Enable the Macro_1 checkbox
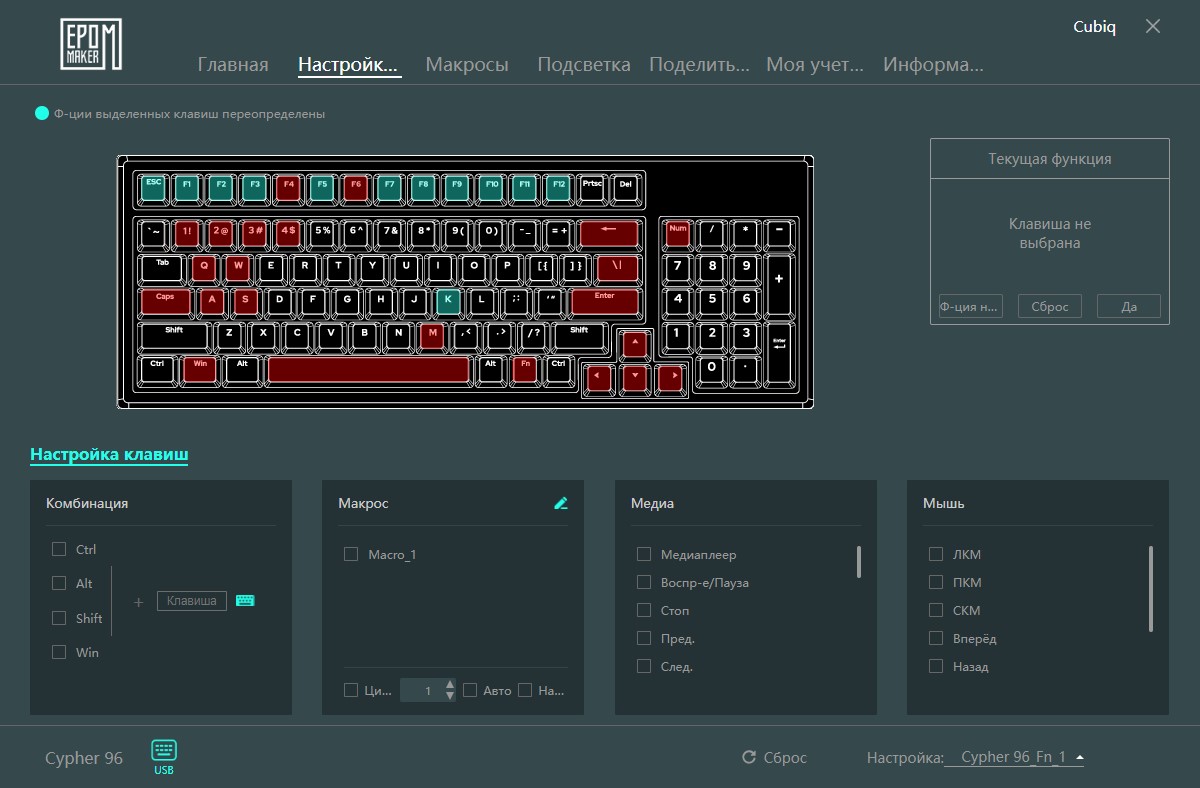This screenshot has width=1200, height=788. click(x=351, y=554)
